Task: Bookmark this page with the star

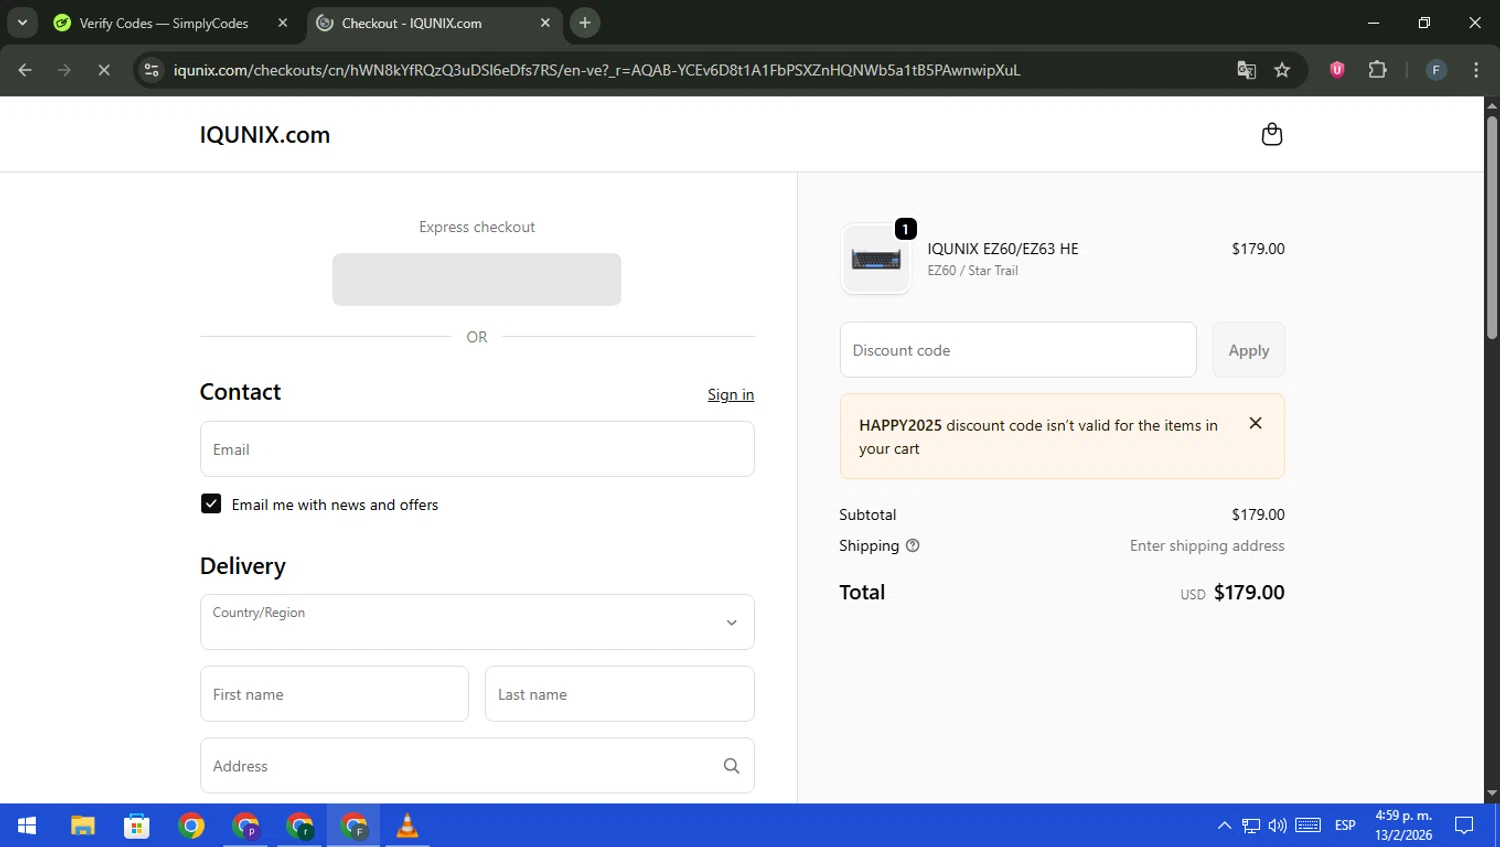Action: coord(1282,70)
